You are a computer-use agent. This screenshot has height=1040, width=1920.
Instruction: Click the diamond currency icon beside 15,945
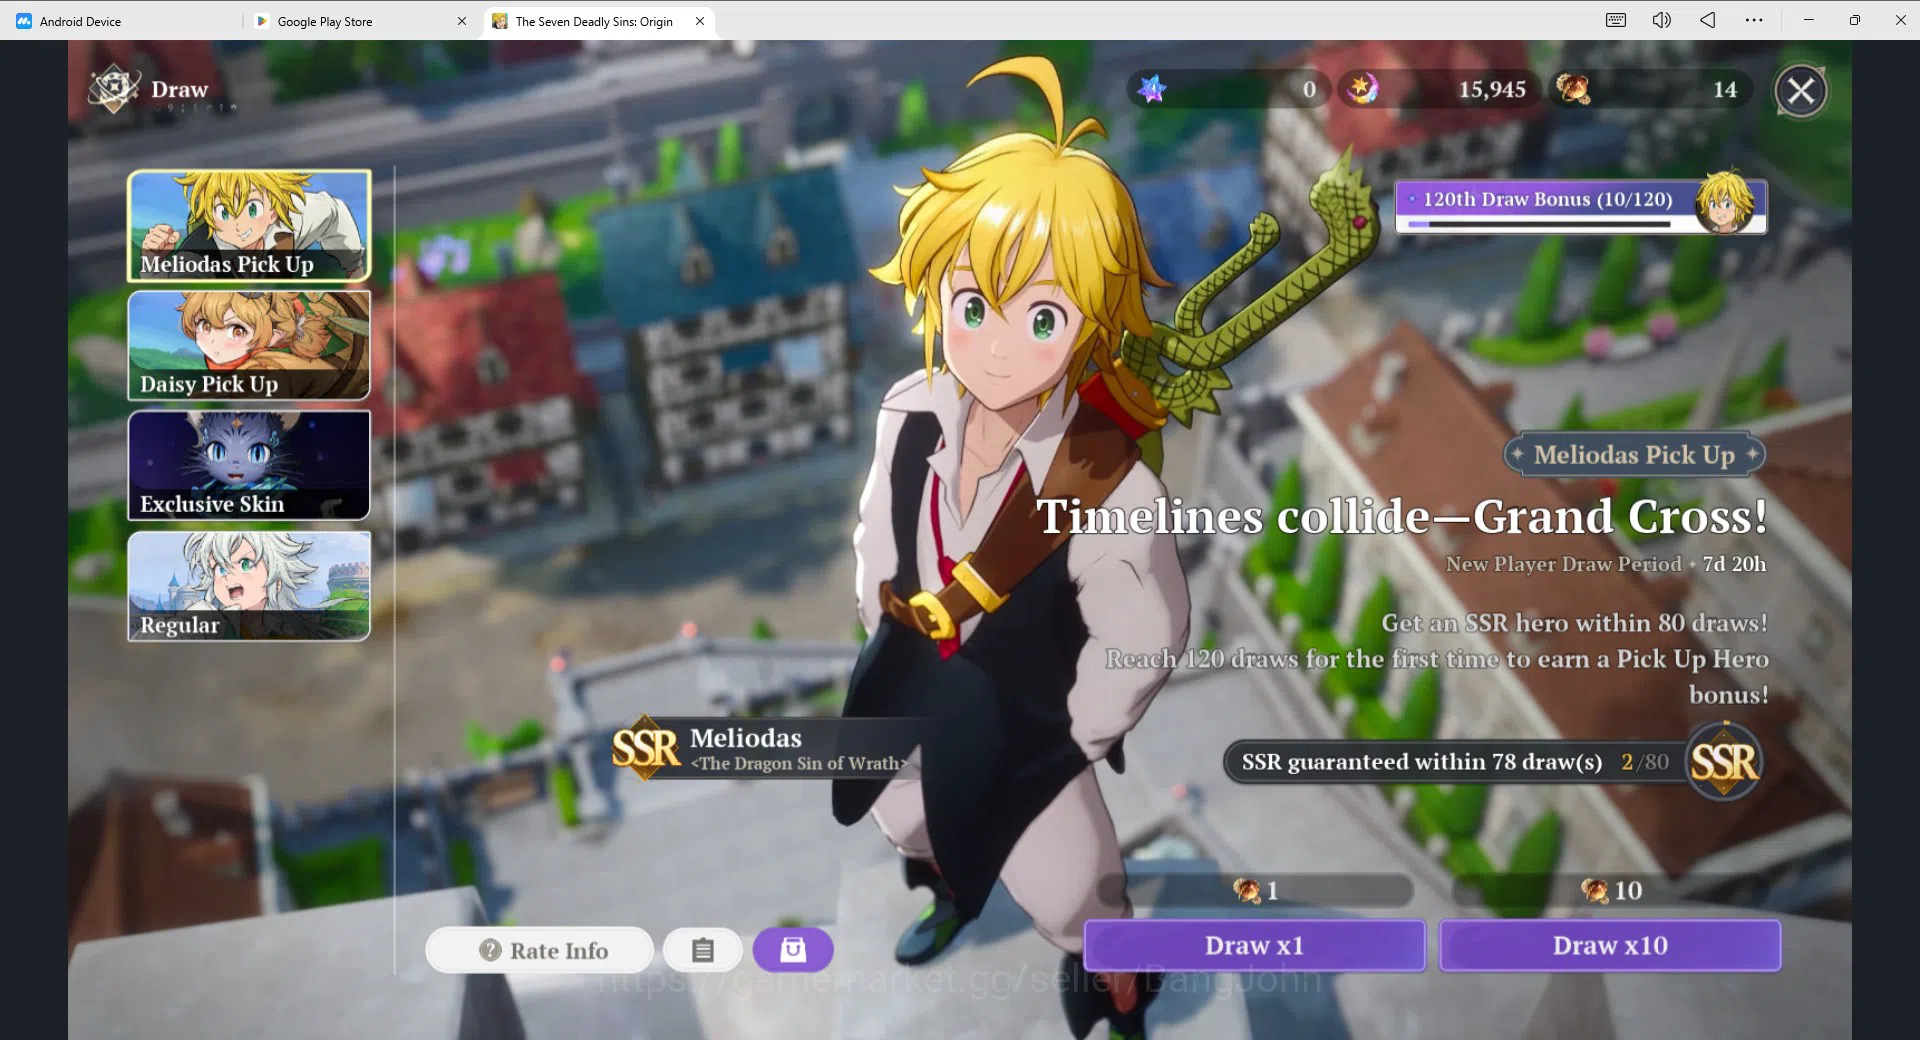[1362, 89]
